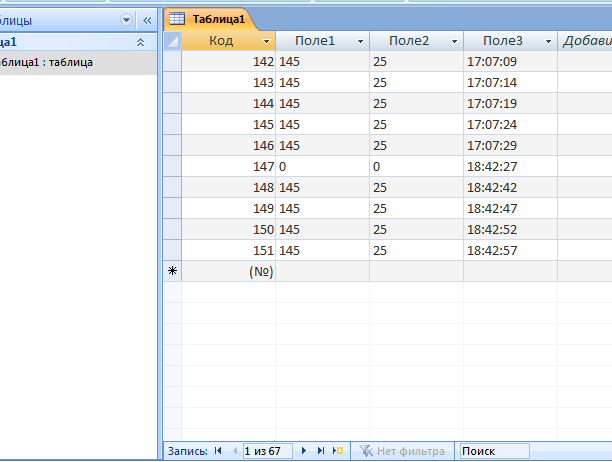Go to first record navigation button
Viewport: 612px width, 462px height.
[218, 451]
